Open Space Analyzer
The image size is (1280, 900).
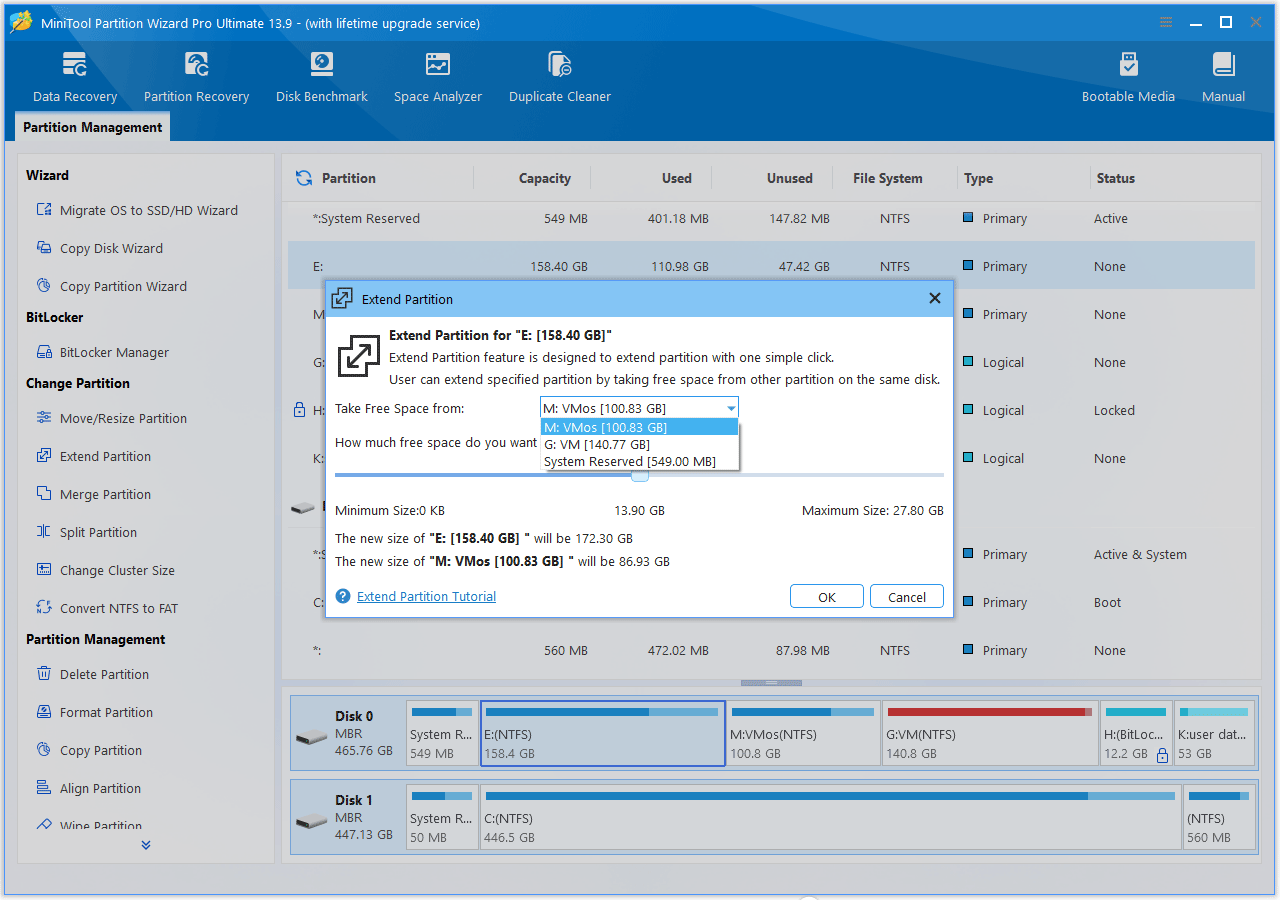point(438,77)
